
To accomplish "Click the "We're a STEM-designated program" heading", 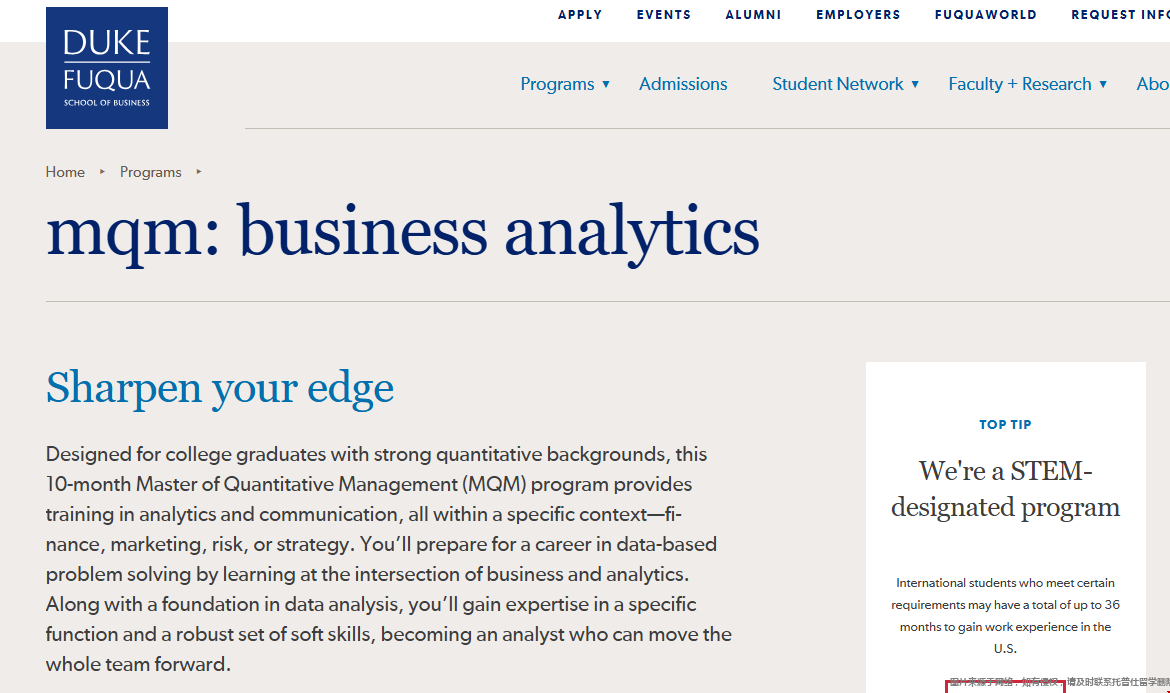I will [1005, 489].
